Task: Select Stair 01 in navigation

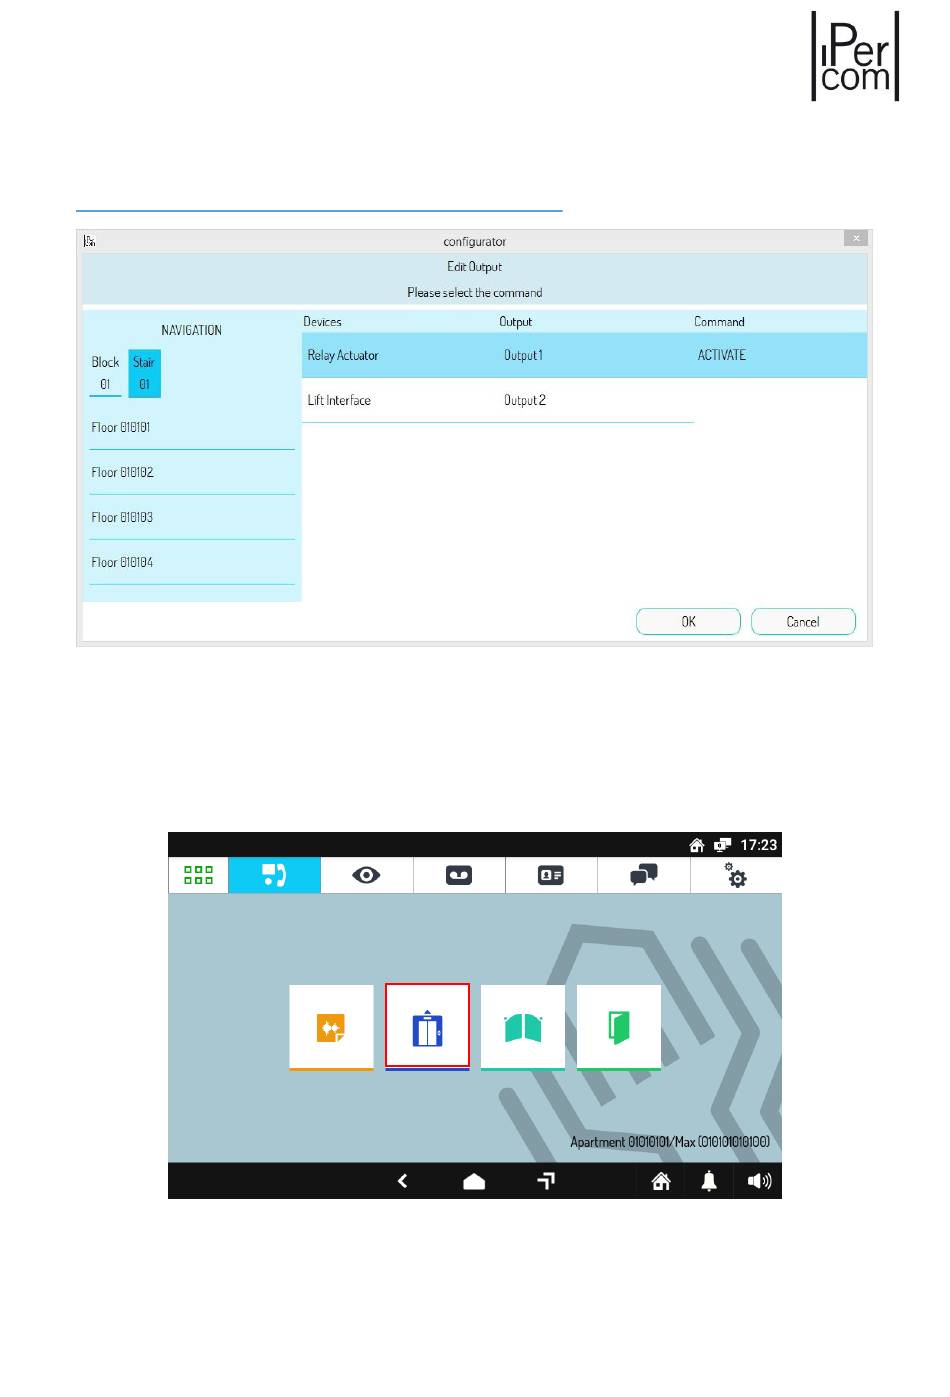Action: 144,373
